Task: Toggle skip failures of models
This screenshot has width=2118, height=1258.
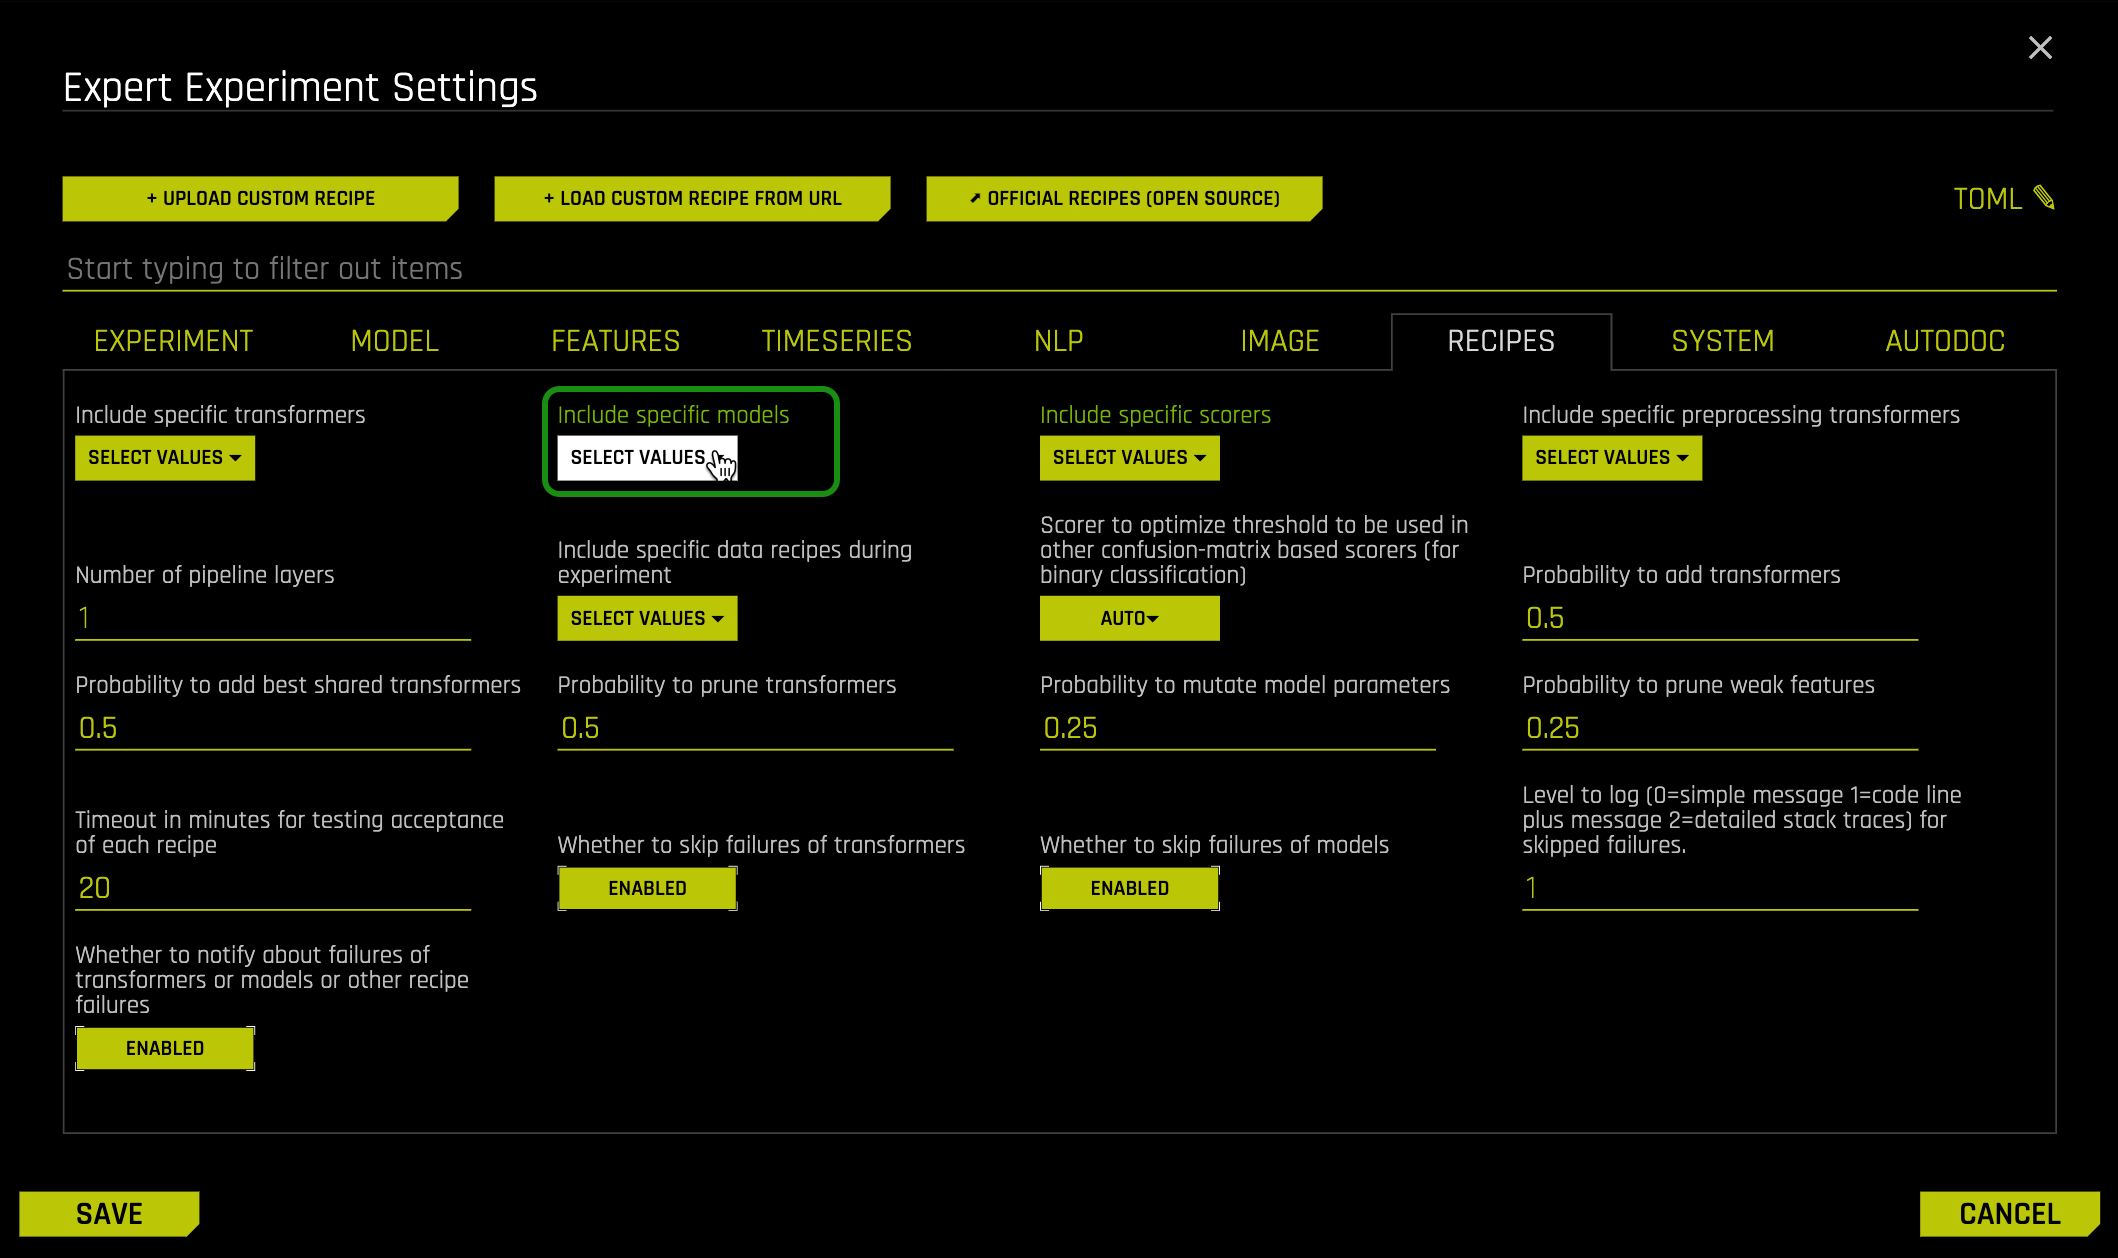Action: [1129, 887]
